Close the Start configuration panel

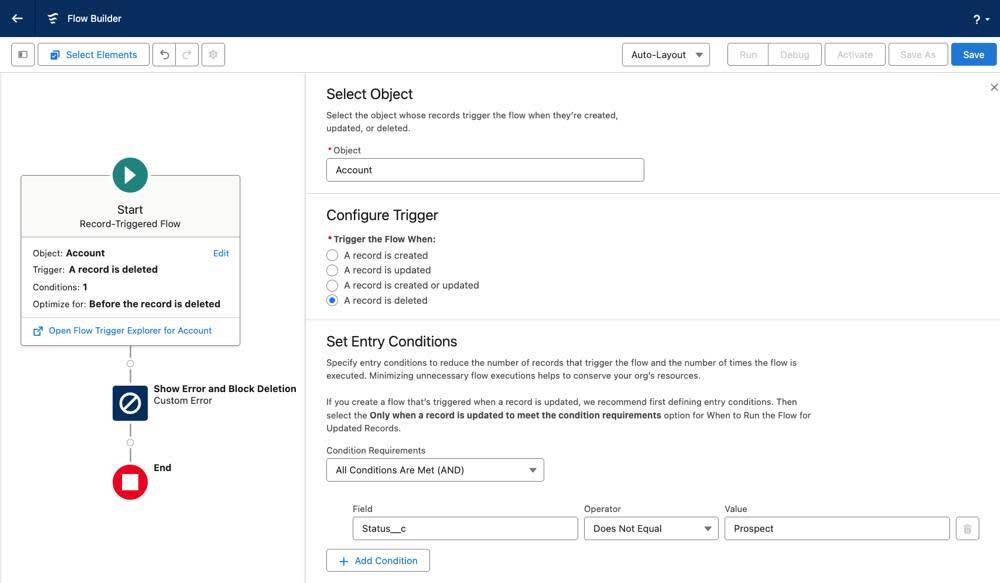click(994, 87)
